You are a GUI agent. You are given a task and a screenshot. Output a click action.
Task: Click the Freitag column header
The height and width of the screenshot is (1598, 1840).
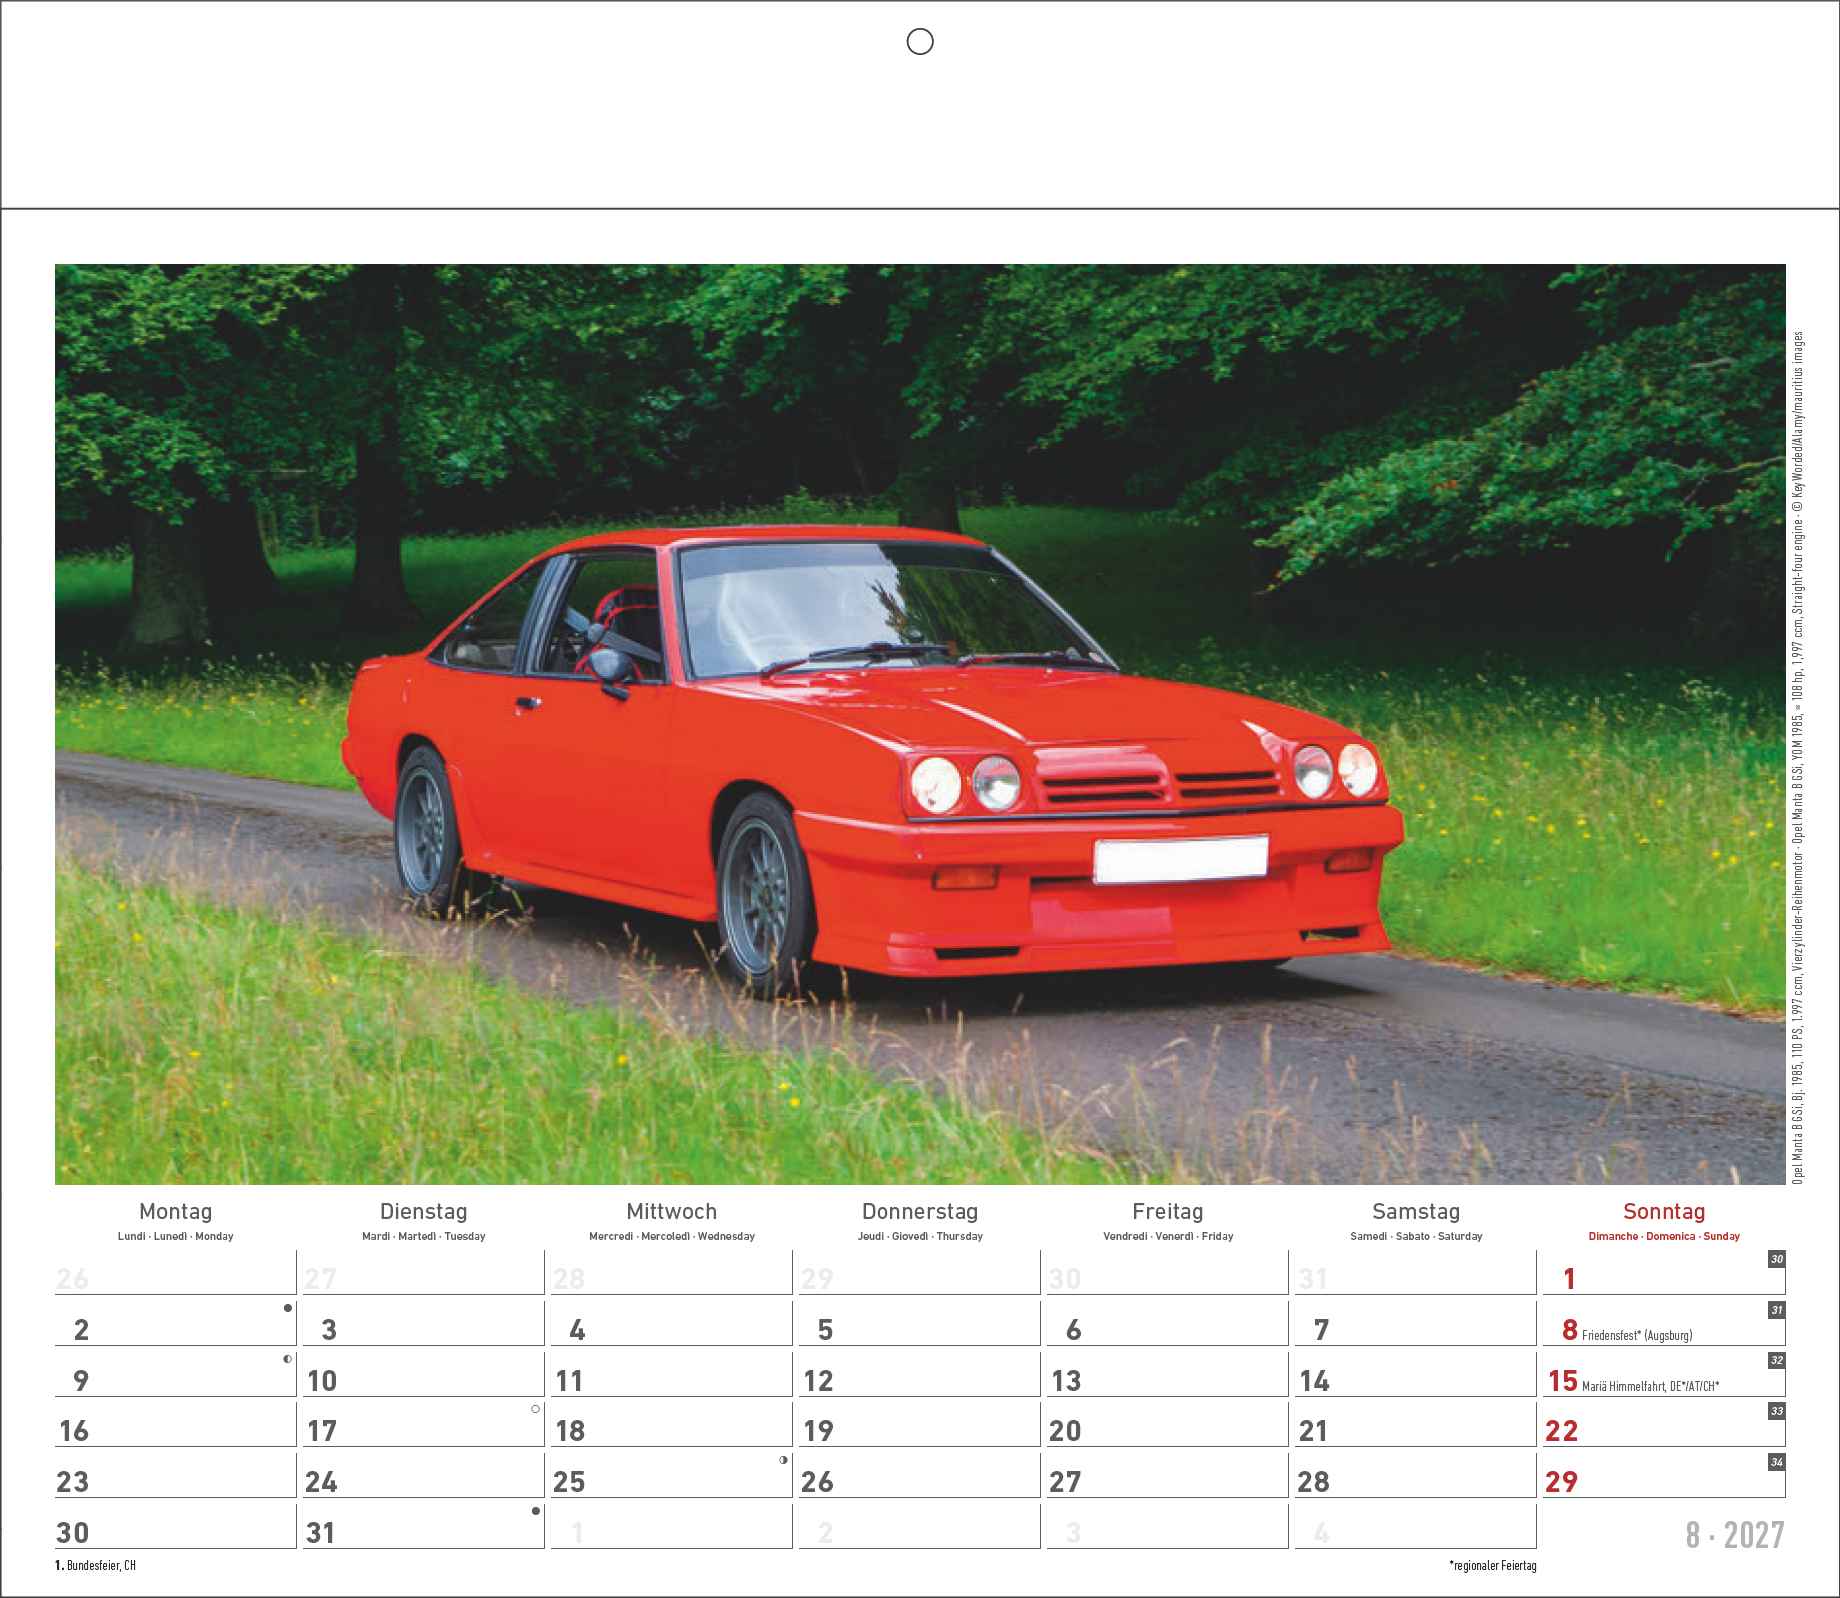coord(1168,1212)
